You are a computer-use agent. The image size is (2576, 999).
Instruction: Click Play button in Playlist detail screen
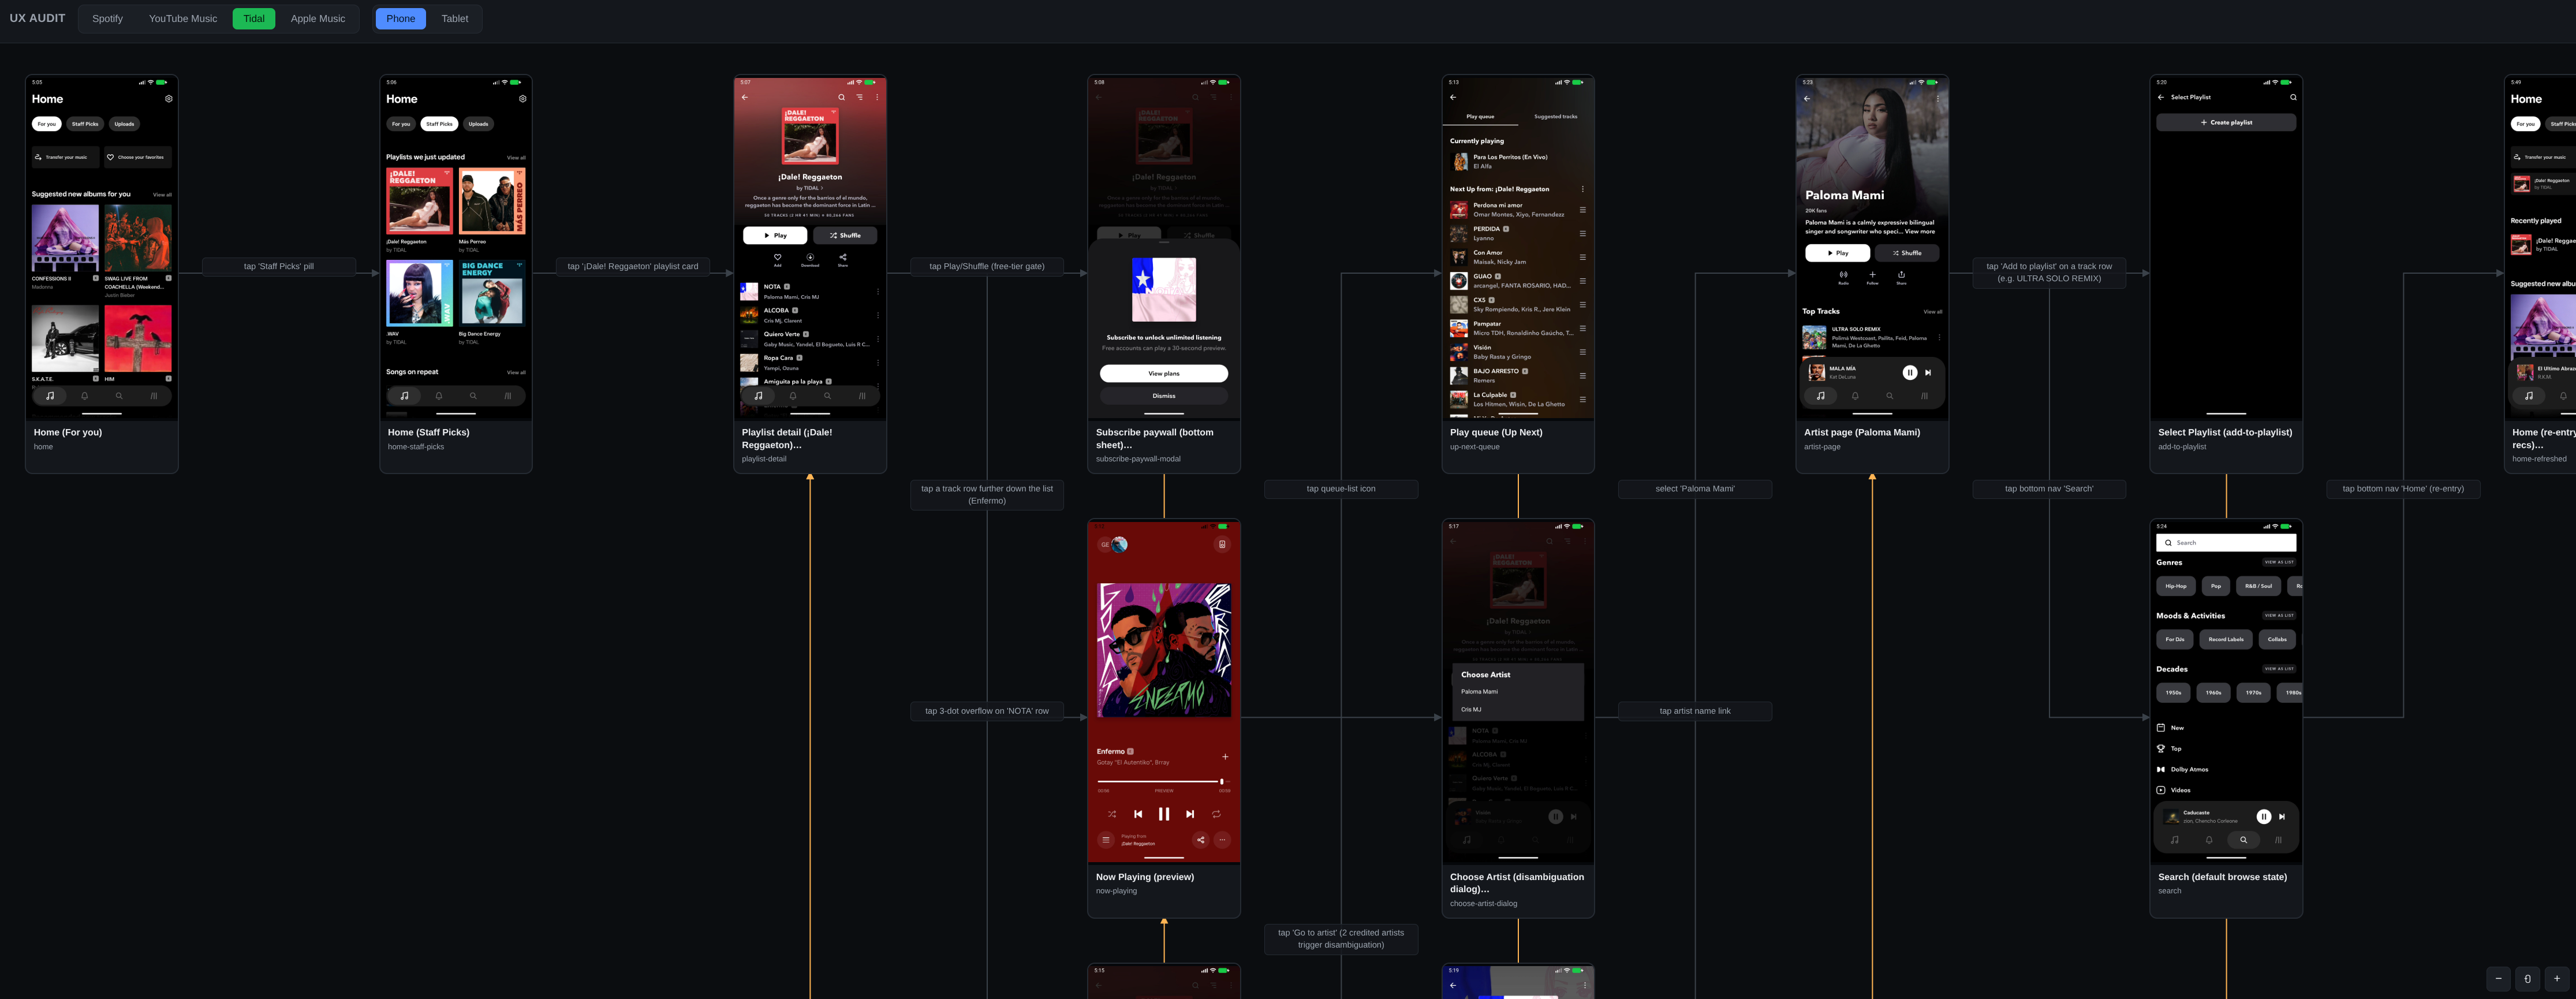(x=775, y=236)
